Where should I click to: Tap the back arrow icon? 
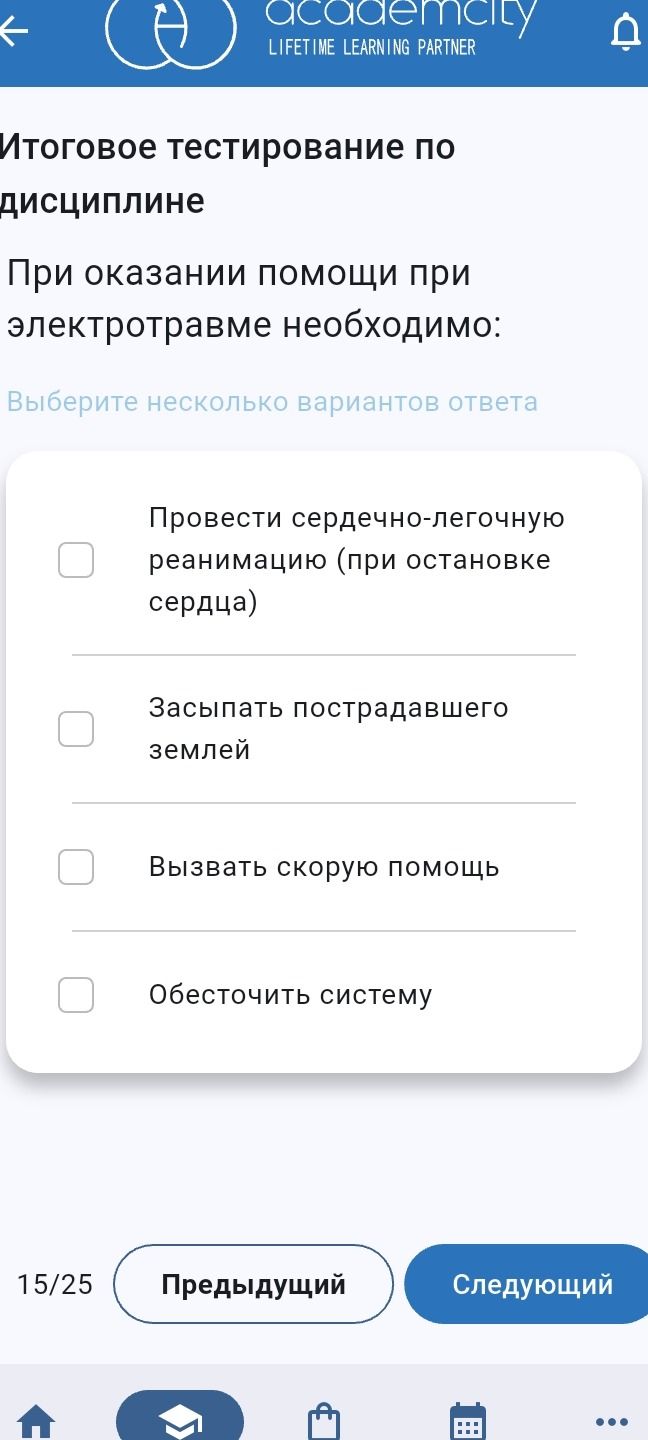pos(13,32)
